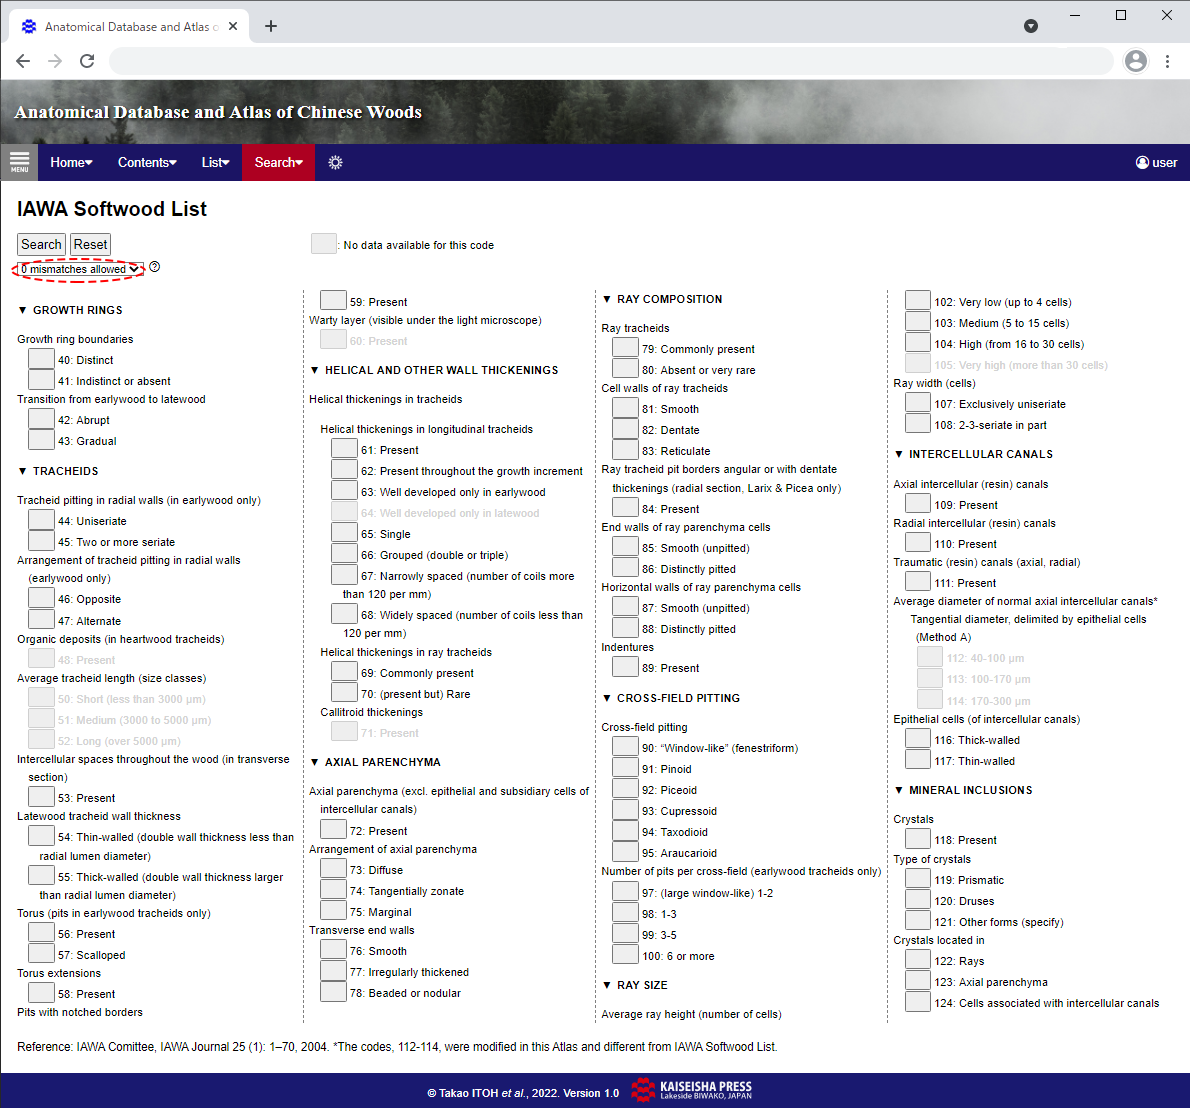Open the Contents menu
This screenshot has width=1190, height=1108.
[x=147, y=162]
